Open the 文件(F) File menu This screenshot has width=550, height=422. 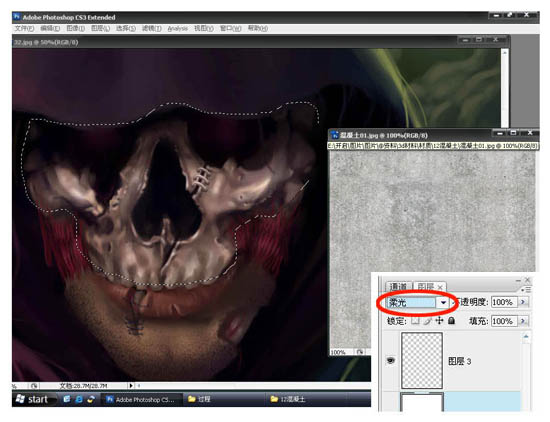(x=24, y=28)
